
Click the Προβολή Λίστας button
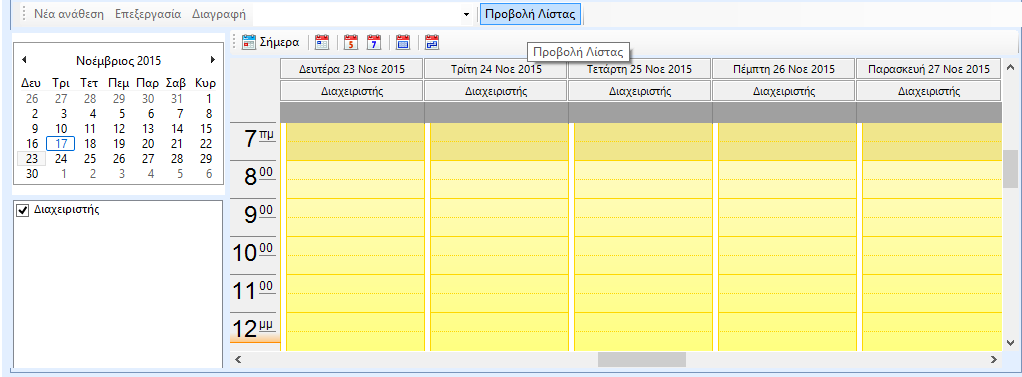point(531,14)
